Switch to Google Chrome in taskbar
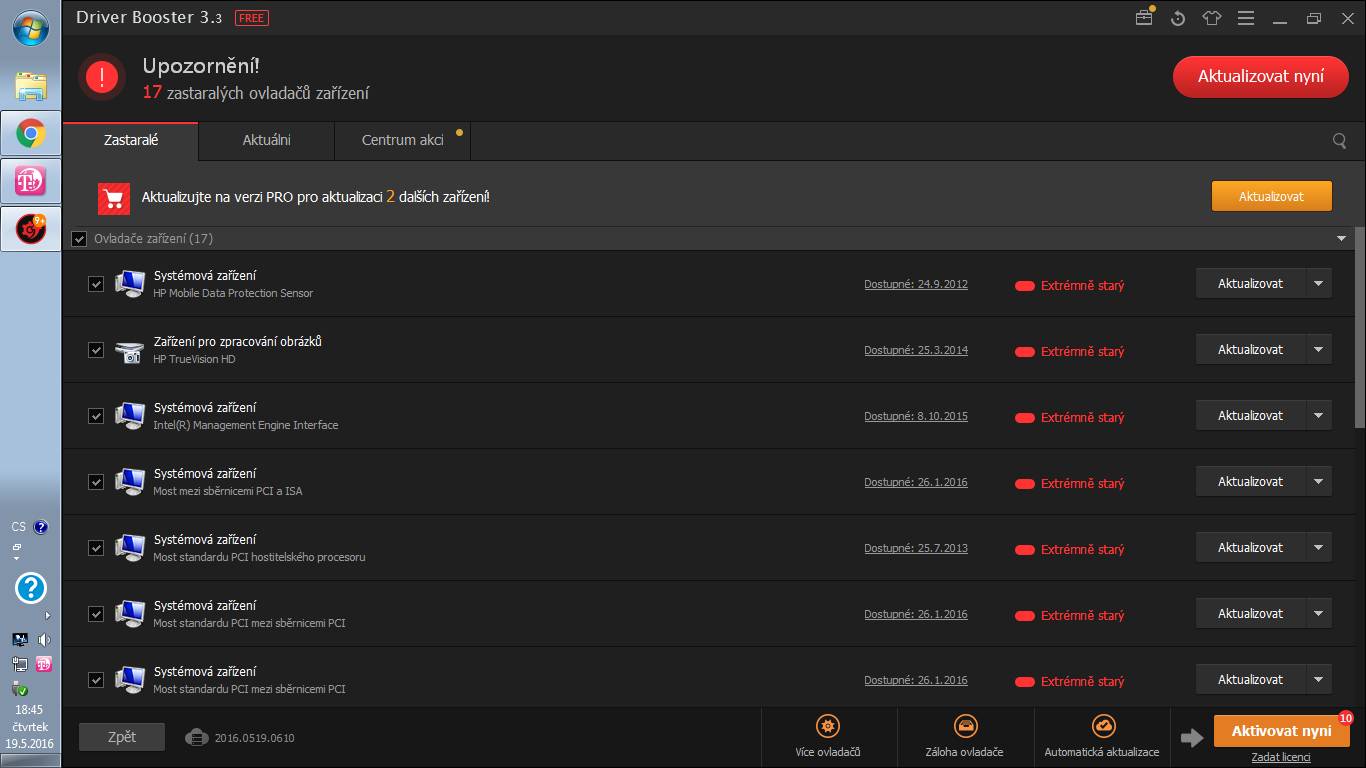 coord(31,133)
